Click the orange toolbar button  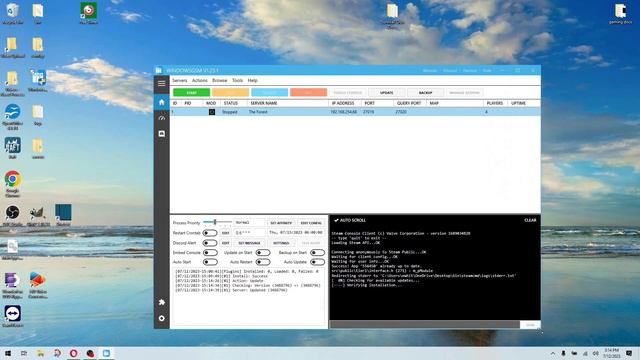[231, 93]
